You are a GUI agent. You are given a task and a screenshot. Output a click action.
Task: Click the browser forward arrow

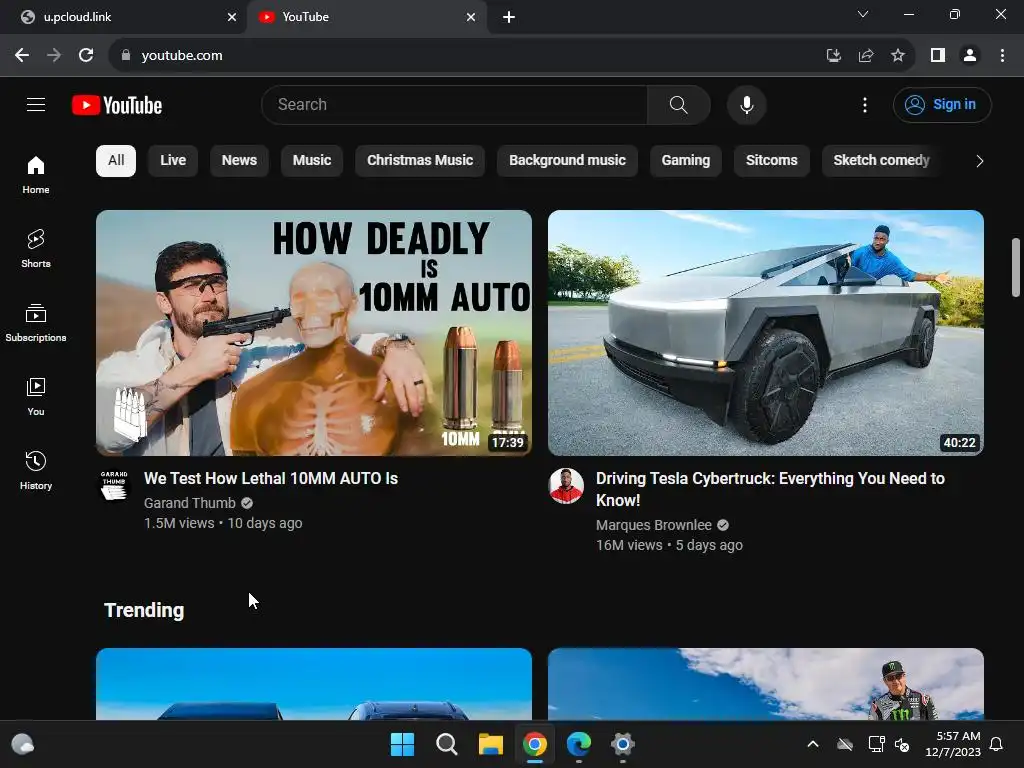(54, 56)
